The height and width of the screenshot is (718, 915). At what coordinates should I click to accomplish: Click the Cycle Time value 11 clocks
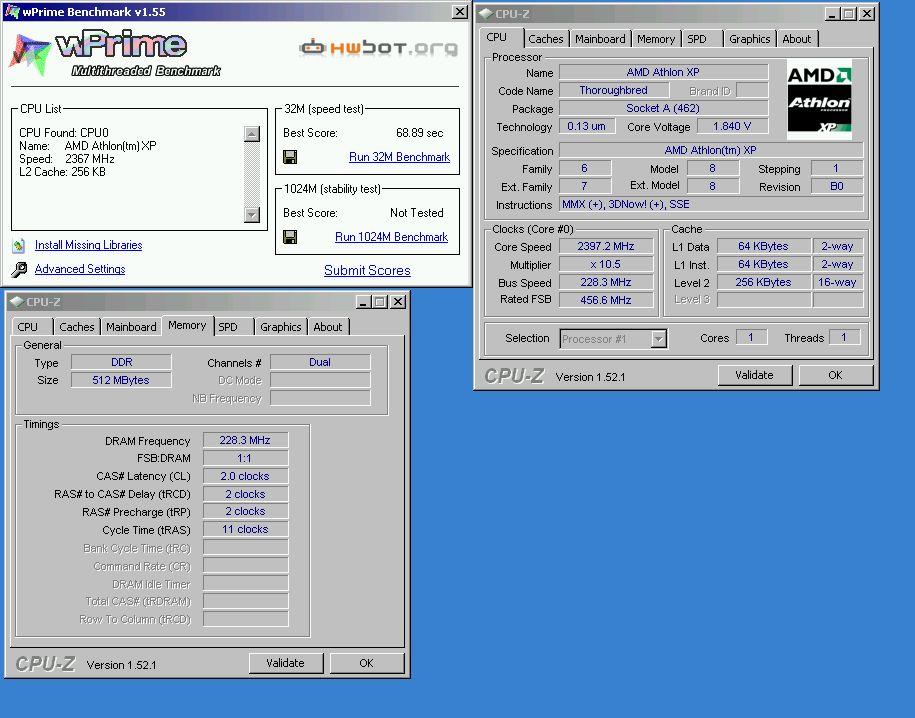[x=245, y=529]
